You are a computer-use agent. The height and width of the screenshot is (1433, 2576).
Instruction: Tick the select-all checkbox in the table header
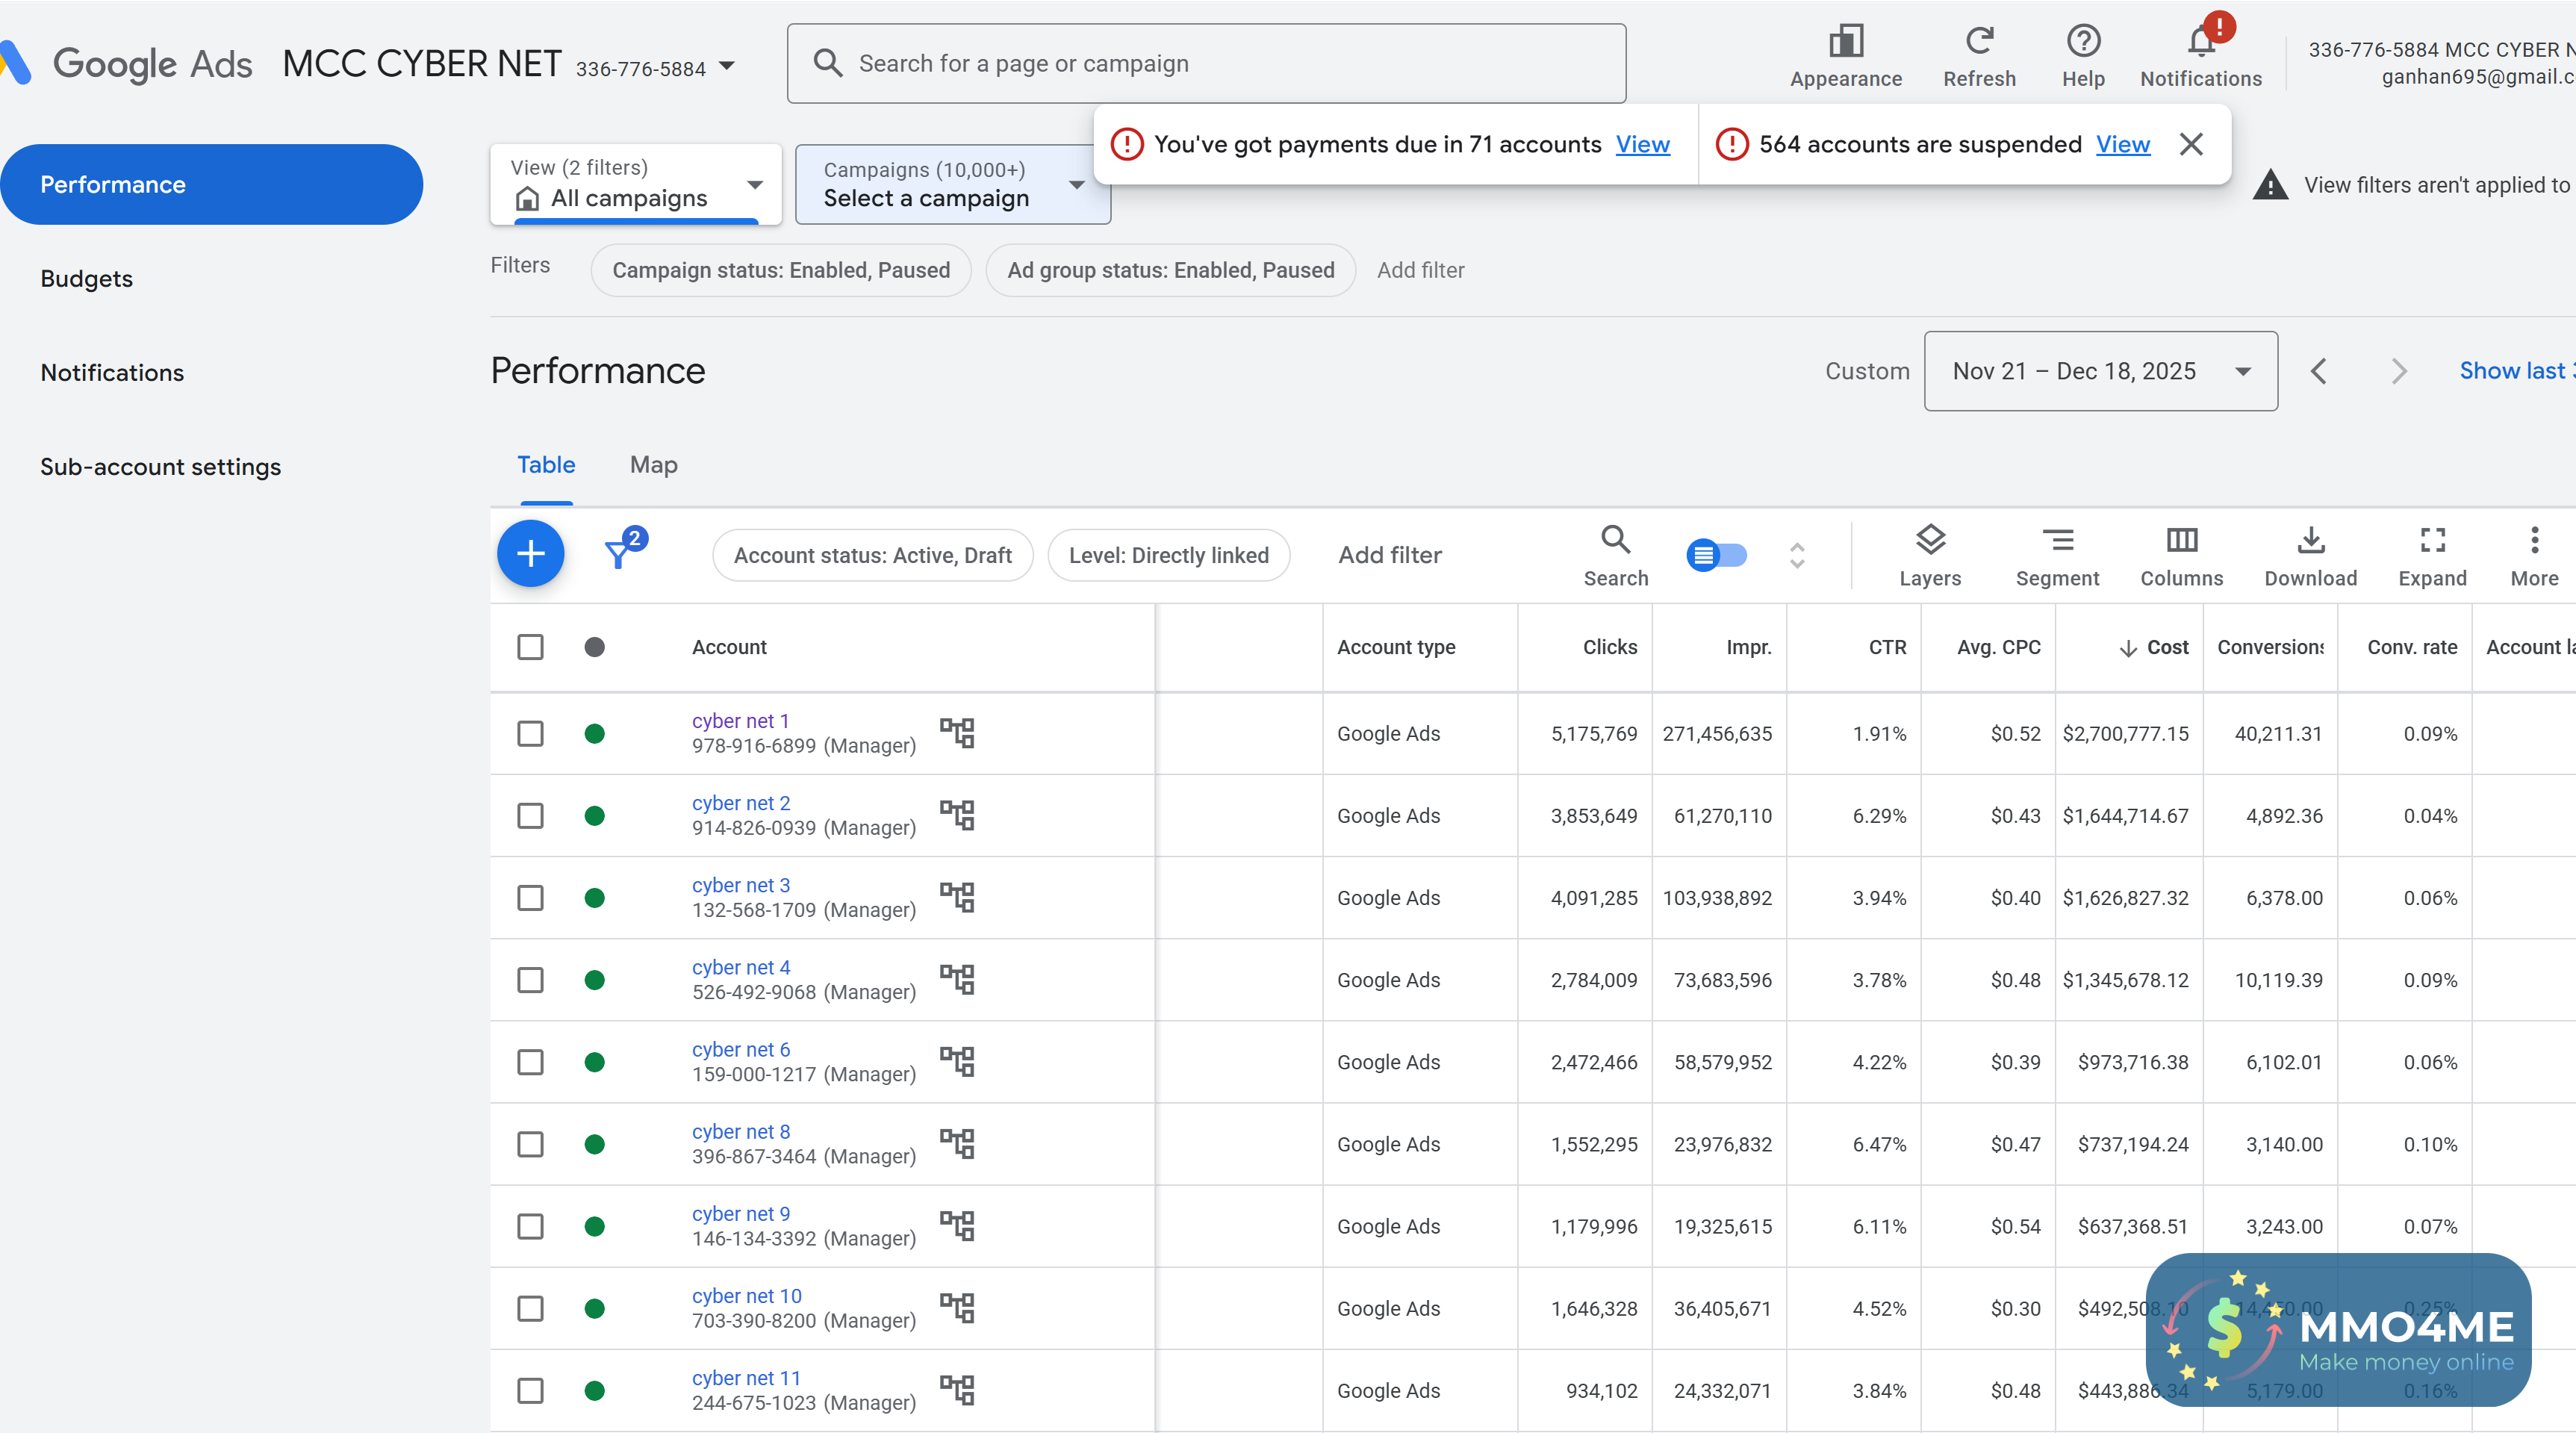tap(531, 647)
